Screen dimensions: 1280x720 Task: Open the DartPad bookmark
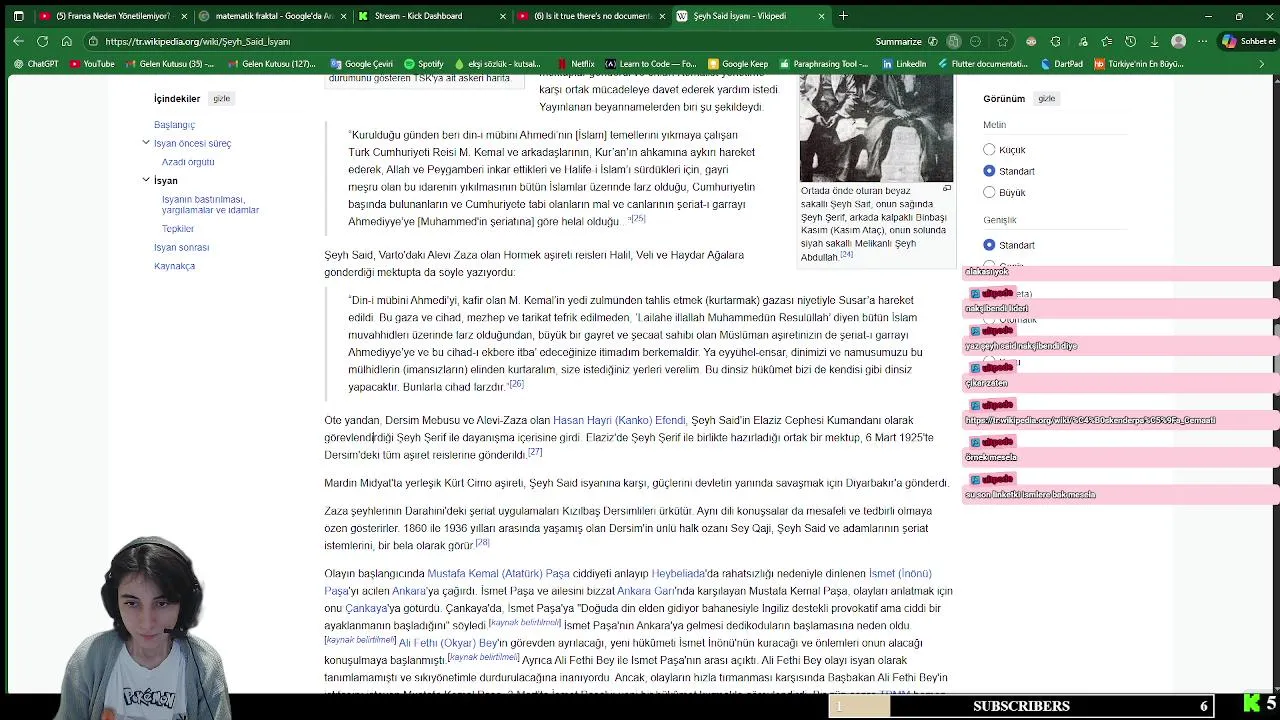pos(1061,64)
